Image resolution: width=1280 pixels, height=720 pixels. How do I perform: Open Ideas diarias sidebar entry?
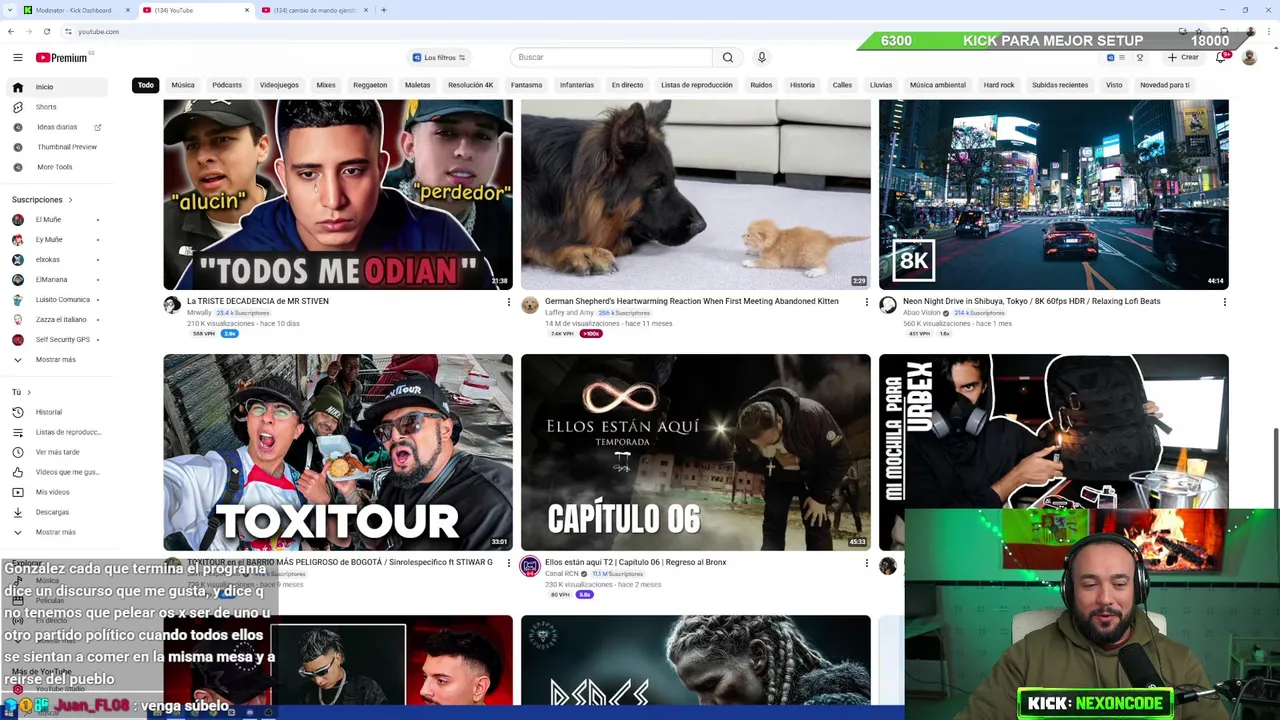(x=55, y=127)
